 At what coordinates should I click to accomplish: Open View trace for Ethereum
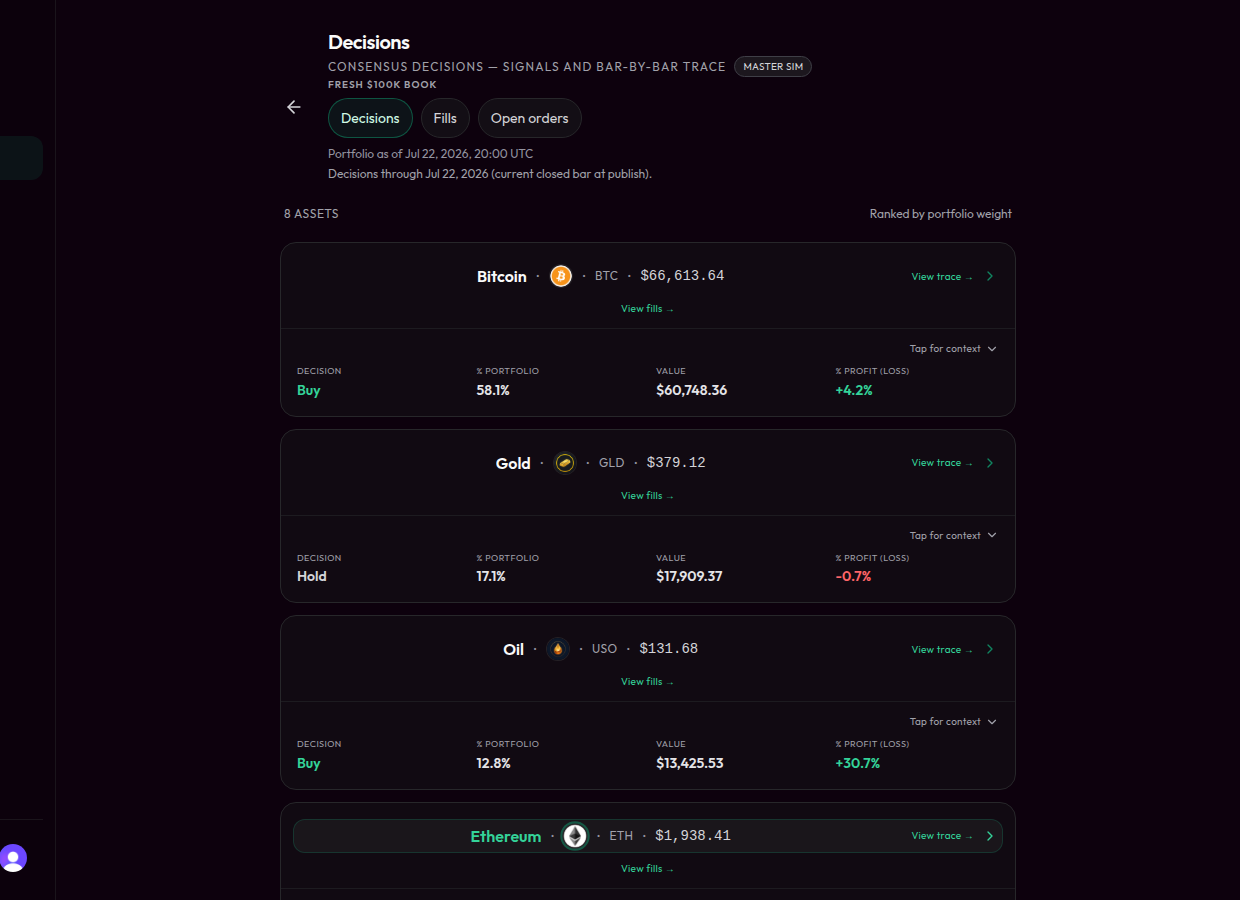942,836
